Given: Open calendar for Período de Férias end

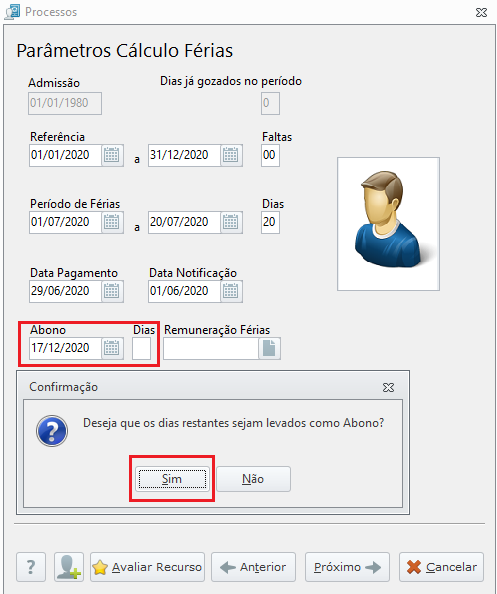Looking at the screenshot, I should (231, 222).
